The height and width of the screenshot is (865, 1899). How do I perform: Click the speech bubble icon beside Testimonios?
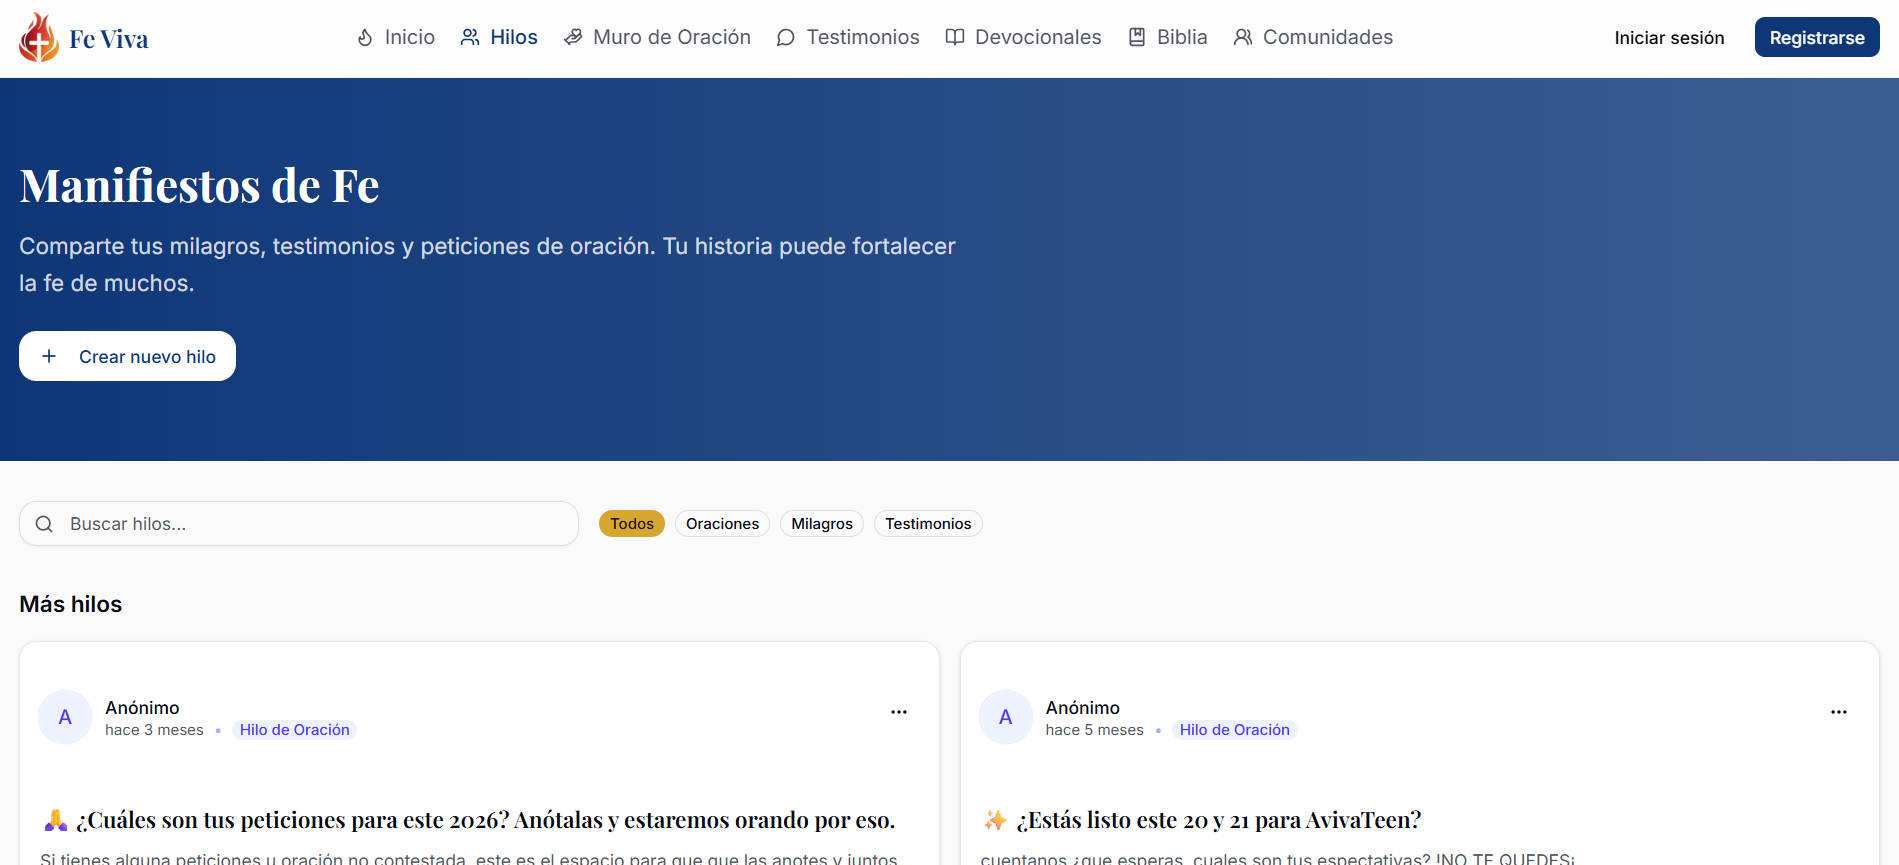(786, 38)
